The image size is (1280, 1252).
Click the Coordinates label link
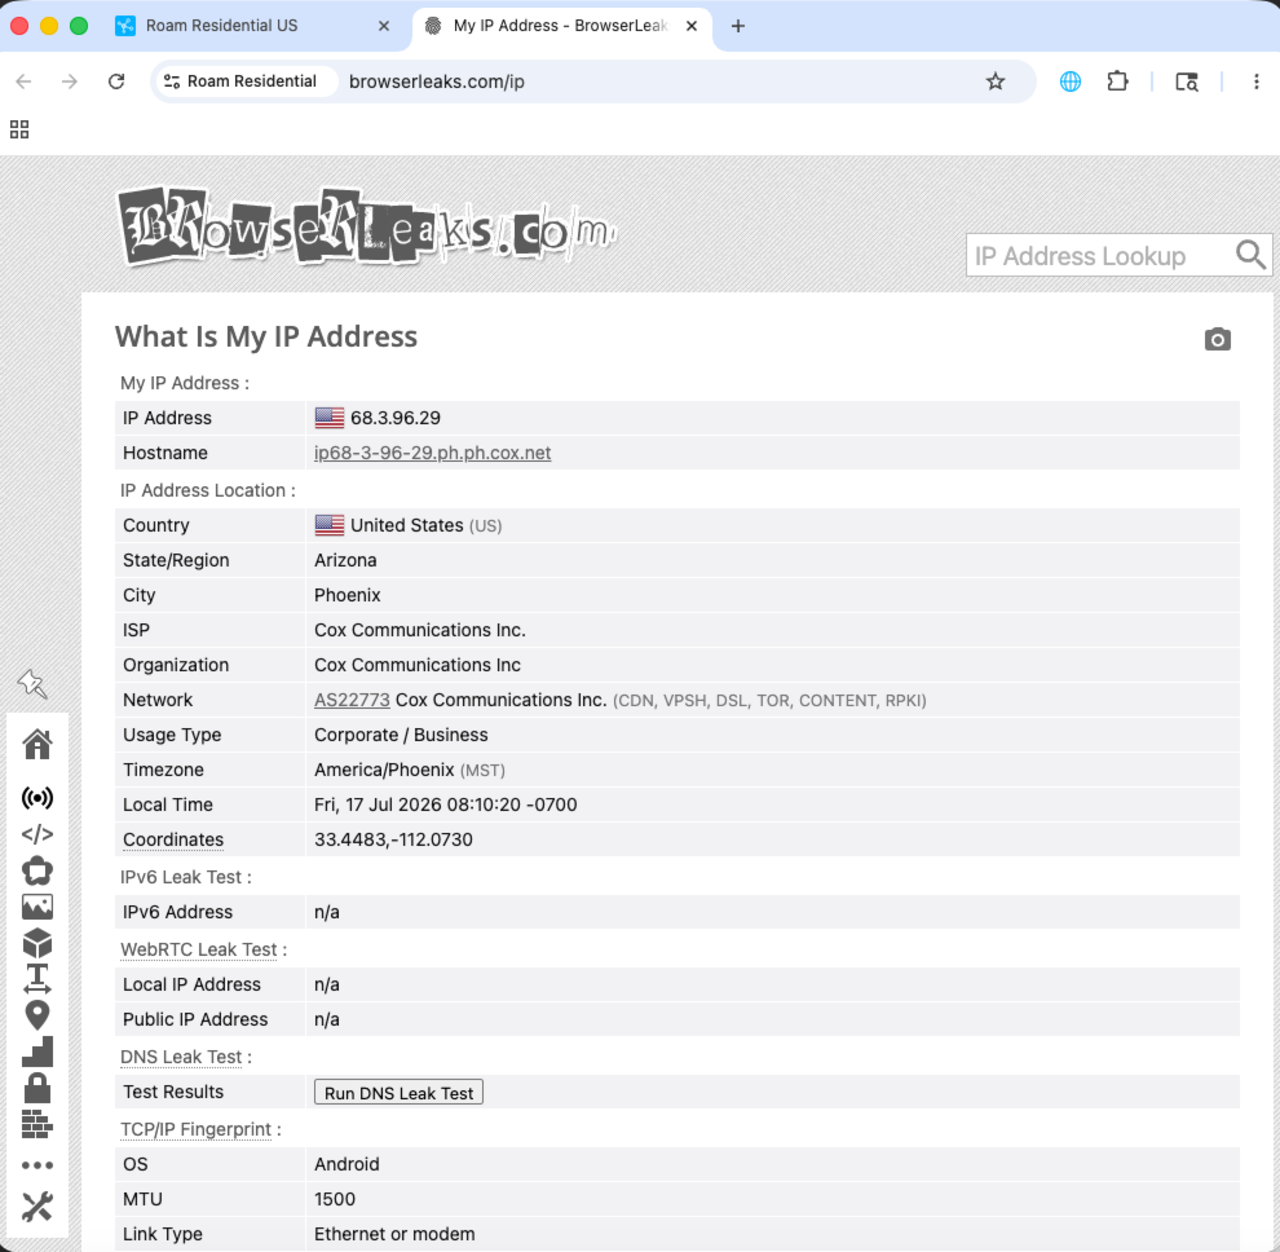(173, 840)
